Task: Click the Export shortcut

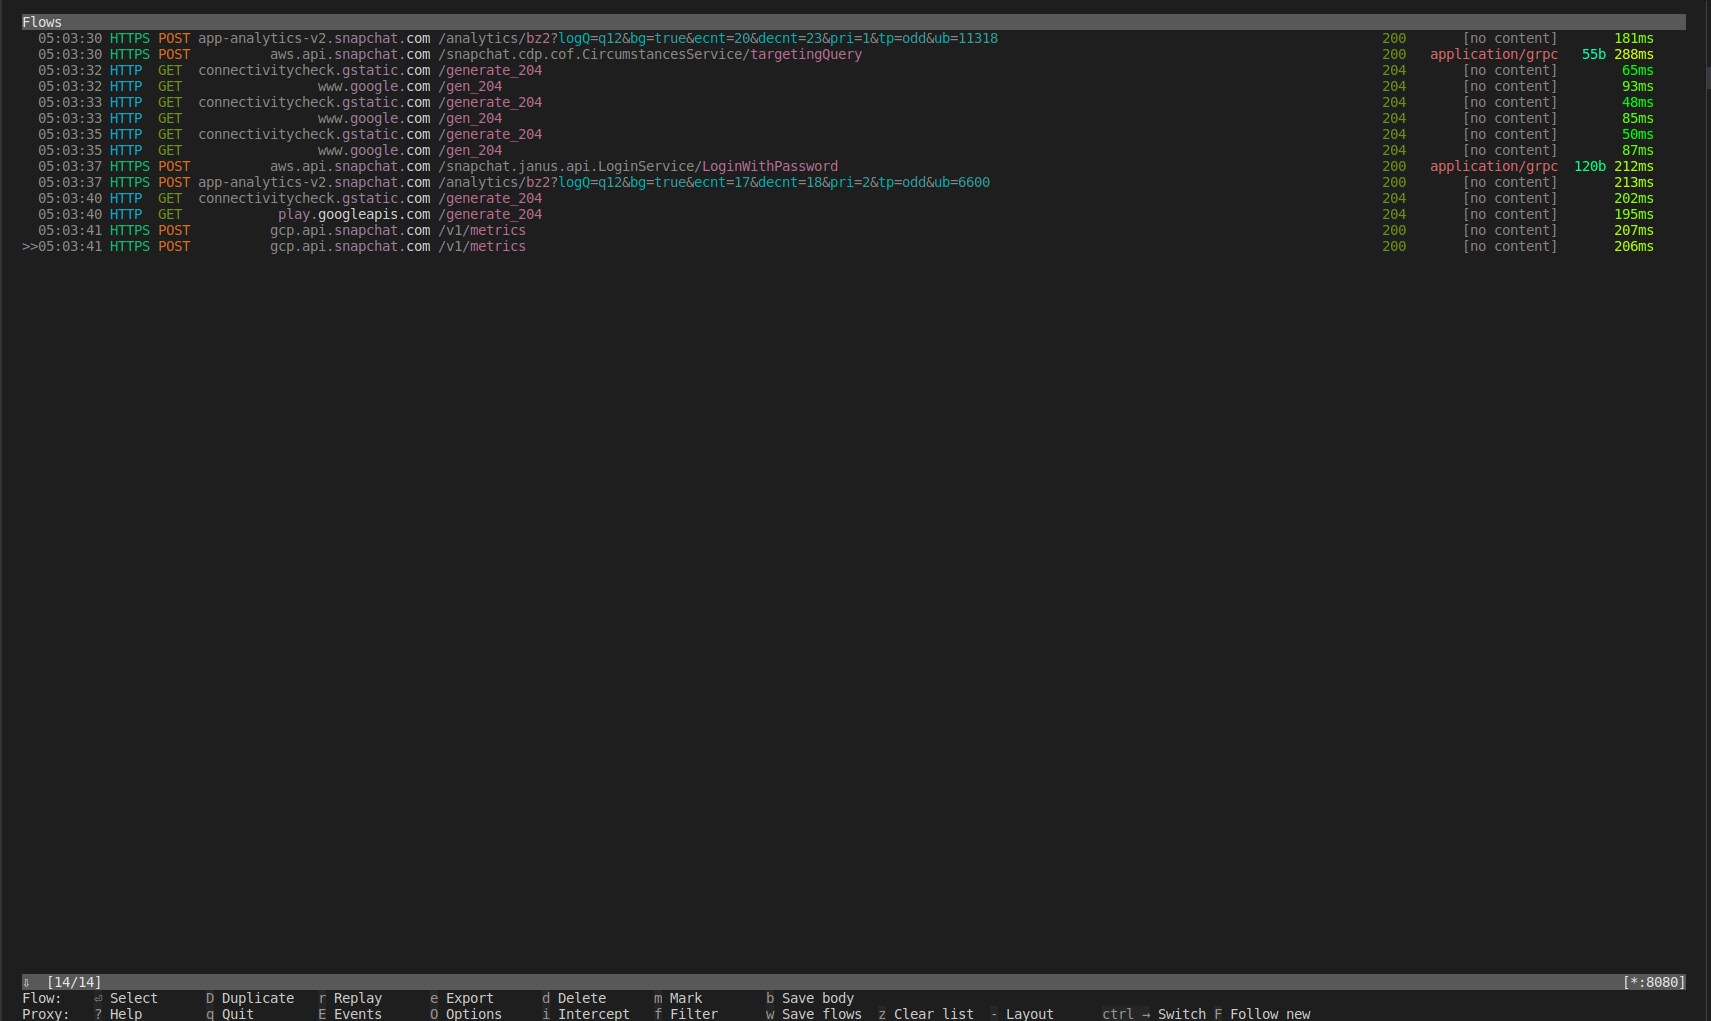Action: [469, 998]
